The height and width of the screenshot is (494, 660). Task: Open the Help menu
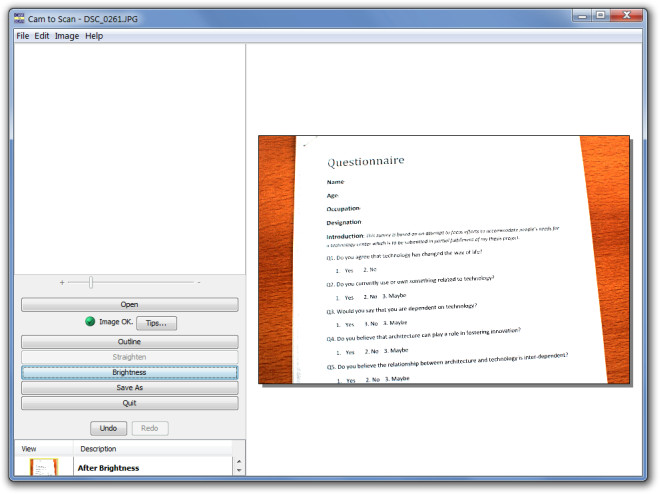pos(94,36)
